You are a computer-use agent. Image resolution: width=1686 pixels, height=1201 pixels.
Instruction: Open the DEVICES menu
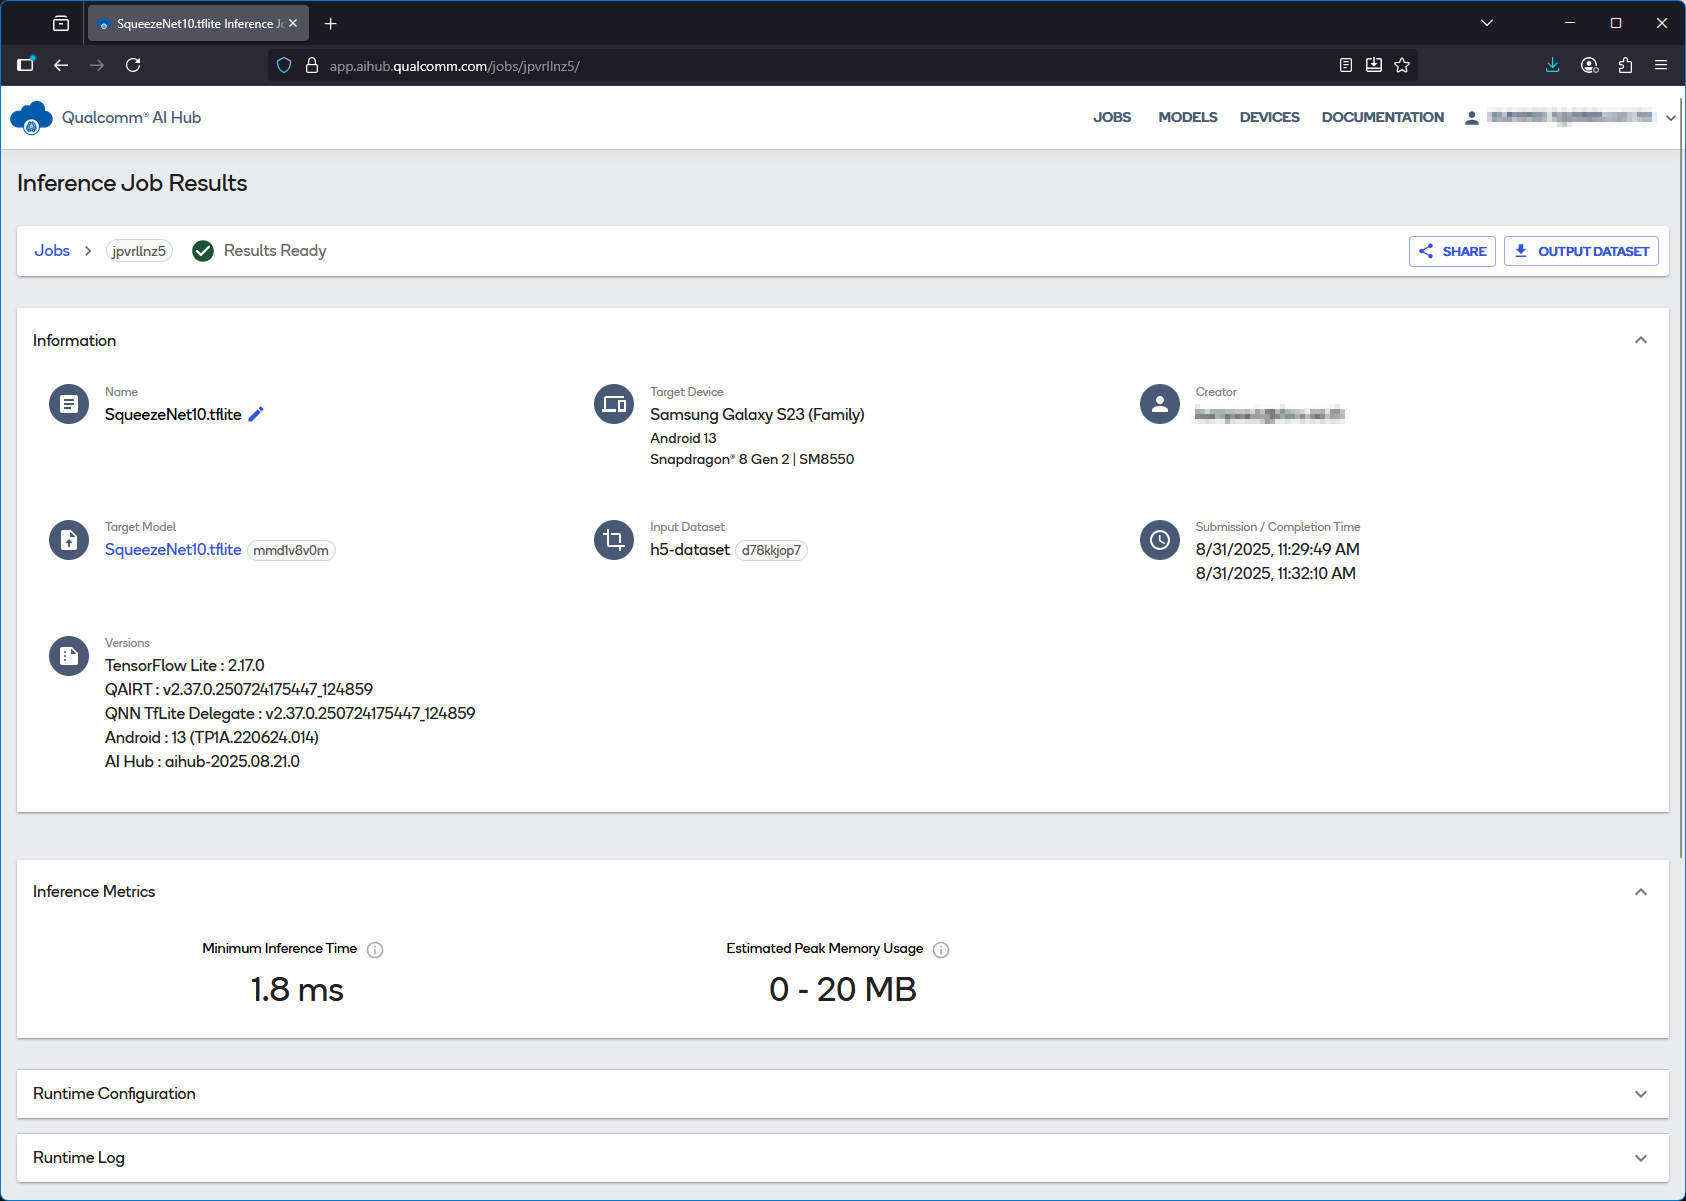(x=1270, y=117)
